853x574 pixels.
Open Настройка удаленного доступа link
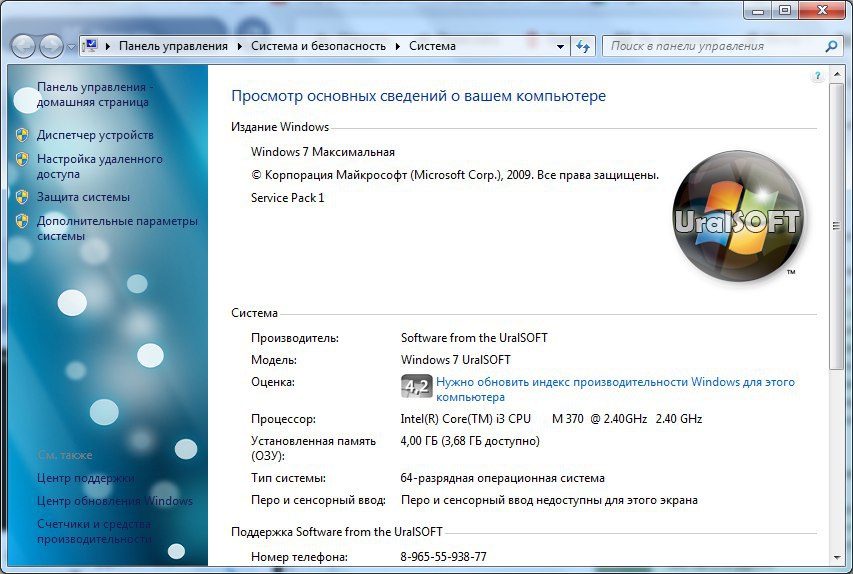click(100, 166)
